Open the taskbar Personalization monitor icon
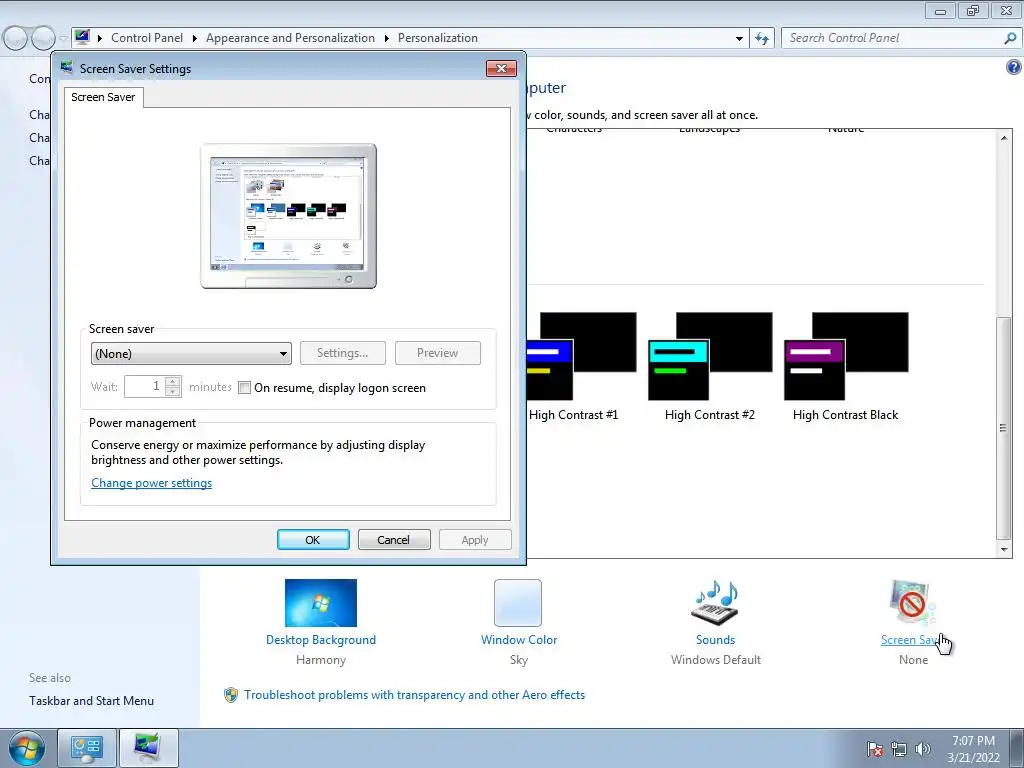The height and width of the screenshot is (768, 1024). tap(149, 748)
